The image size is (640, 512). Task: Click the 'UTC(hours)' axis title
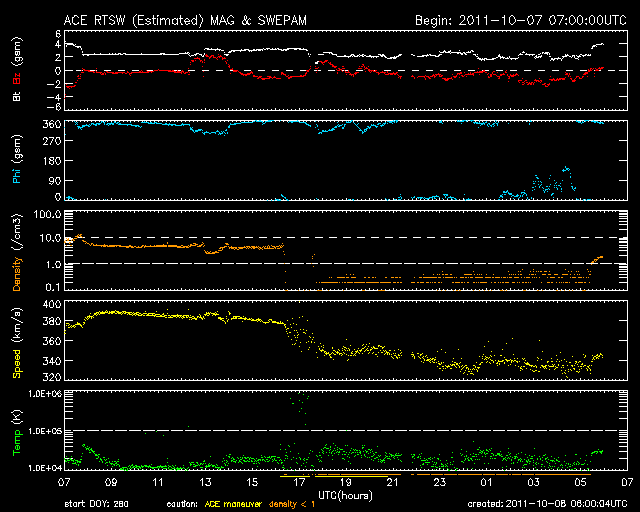pos(345,496)
